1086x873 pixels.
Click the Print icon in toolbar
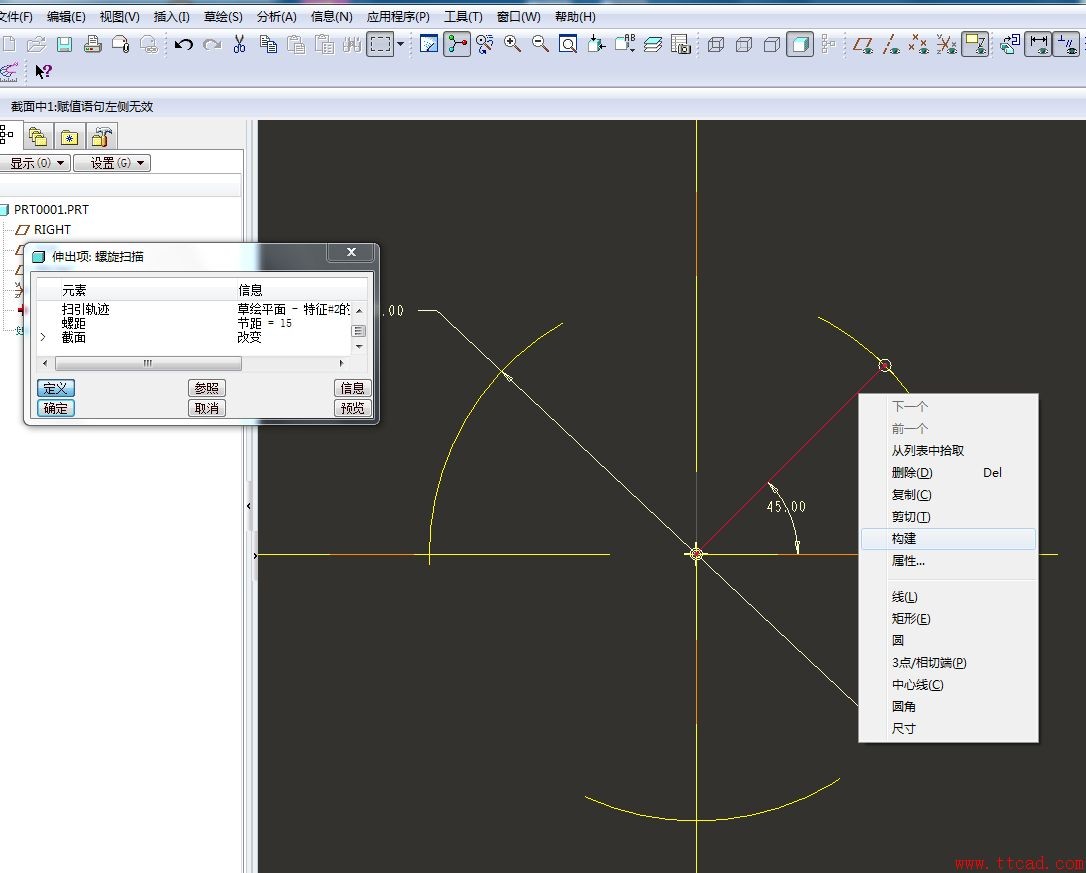(x=92, y=44)
